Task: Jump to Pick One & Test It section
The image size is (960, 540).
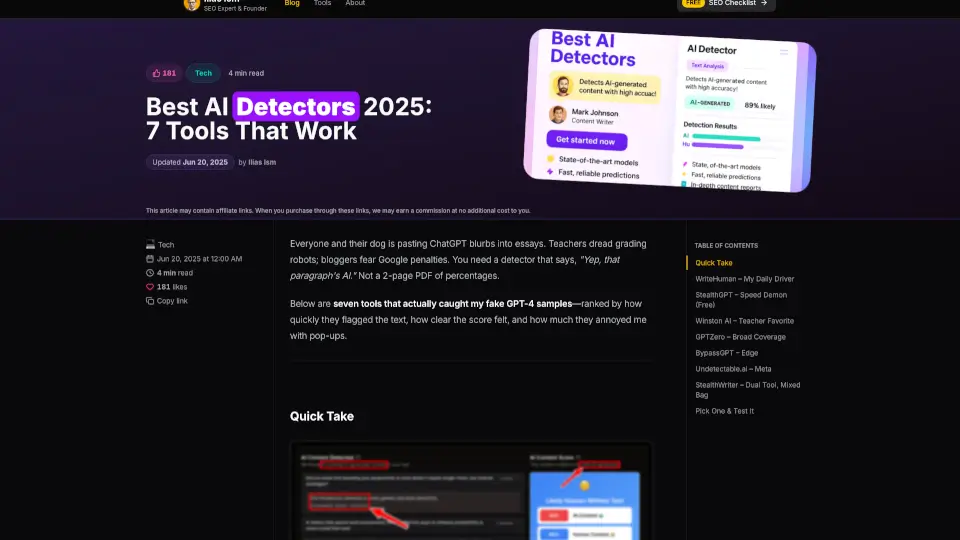Action: [724, 411]
